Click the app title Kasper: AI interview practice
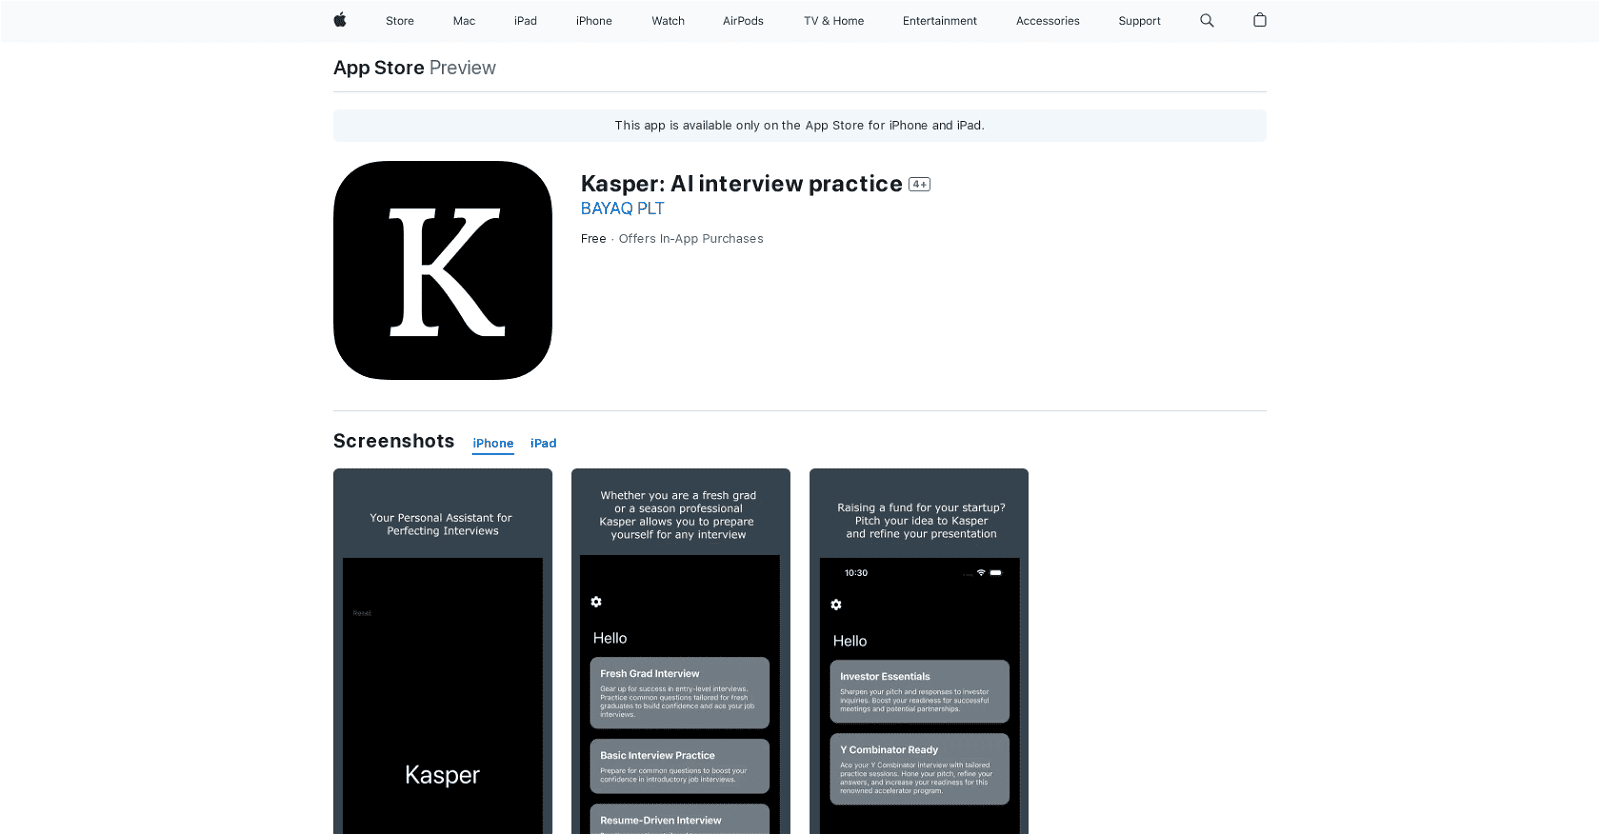The image size is (1600, 834). pyautogui.click(x=742, y=184)
